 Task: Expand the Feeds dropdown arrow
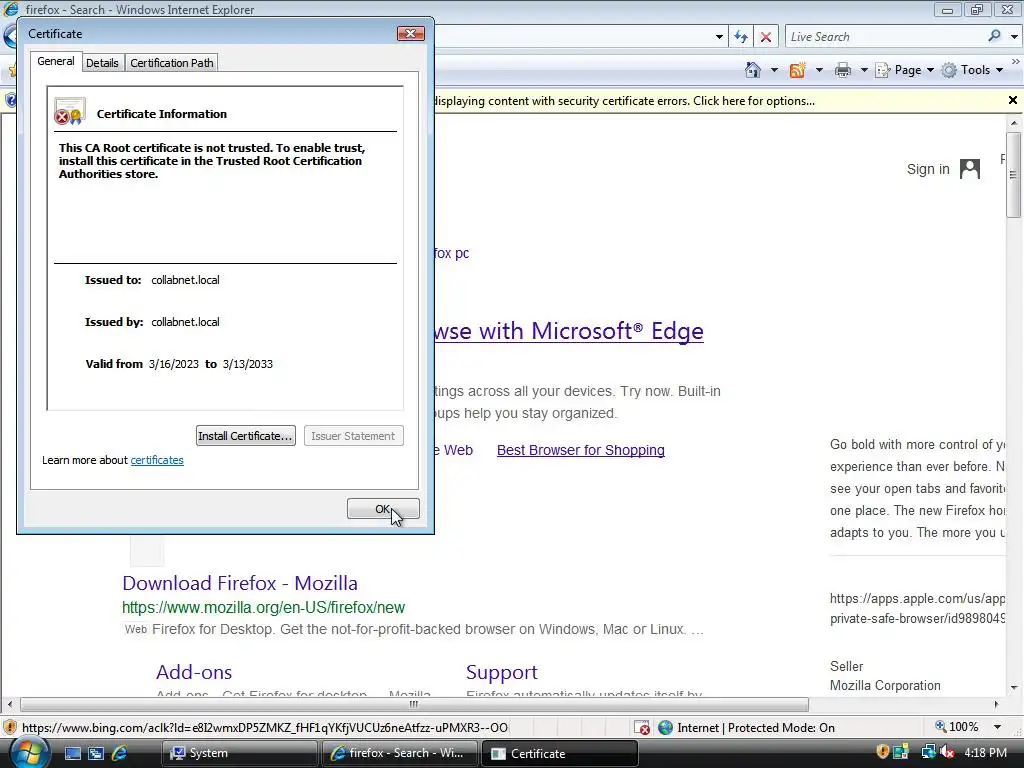click(x=819, y=70)
